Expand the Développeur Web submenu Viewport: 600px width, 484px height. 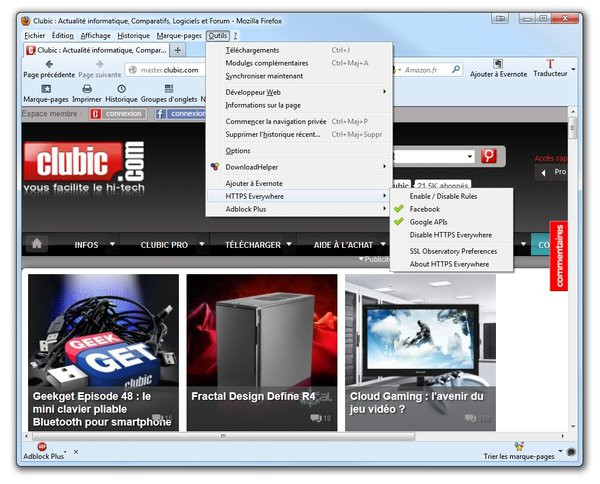tap(384, 91)
